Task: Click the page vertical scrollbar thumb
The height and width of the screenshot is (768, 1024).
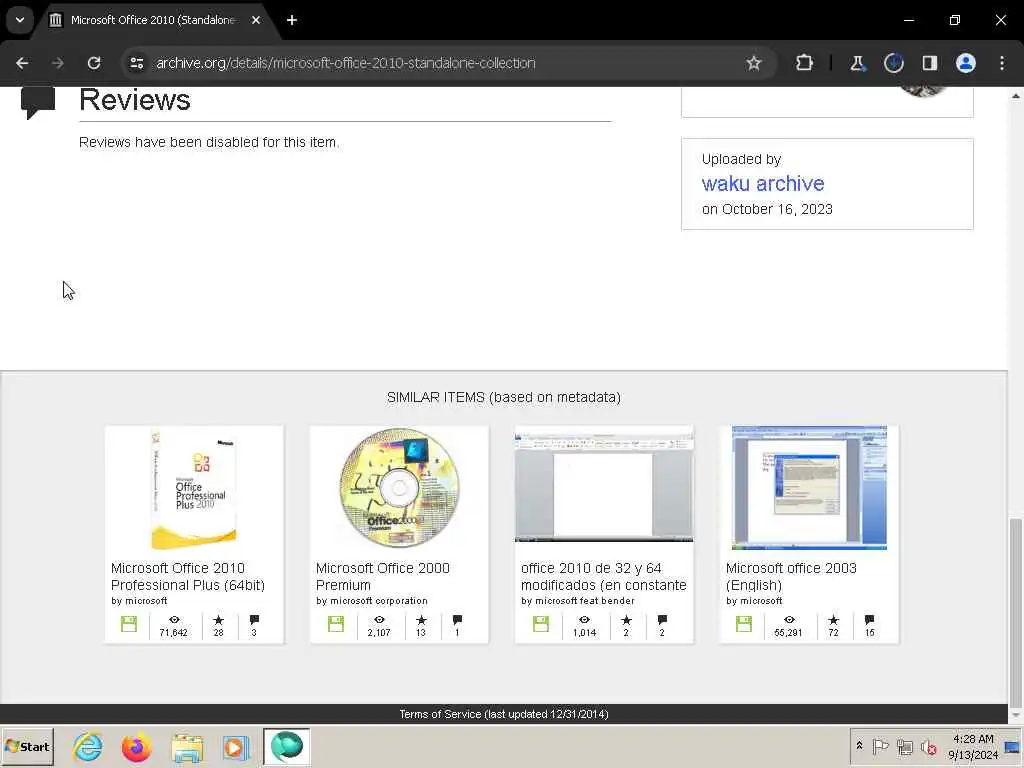Action: coord(1016,614)
